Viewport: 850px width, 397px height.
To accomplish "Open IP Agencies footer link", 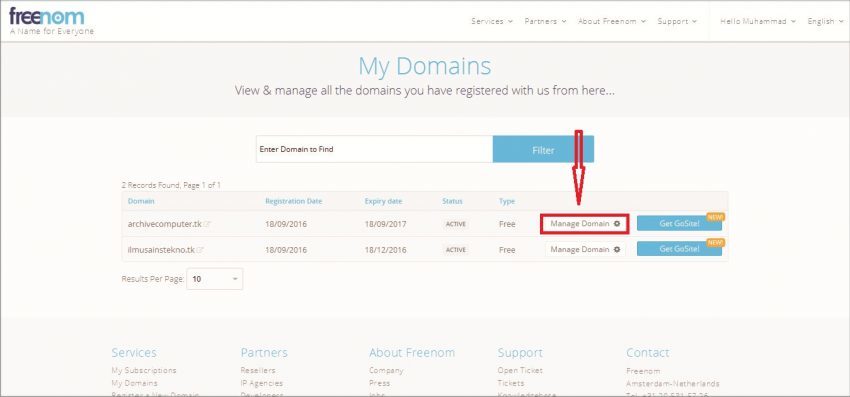I will [261, 383].
